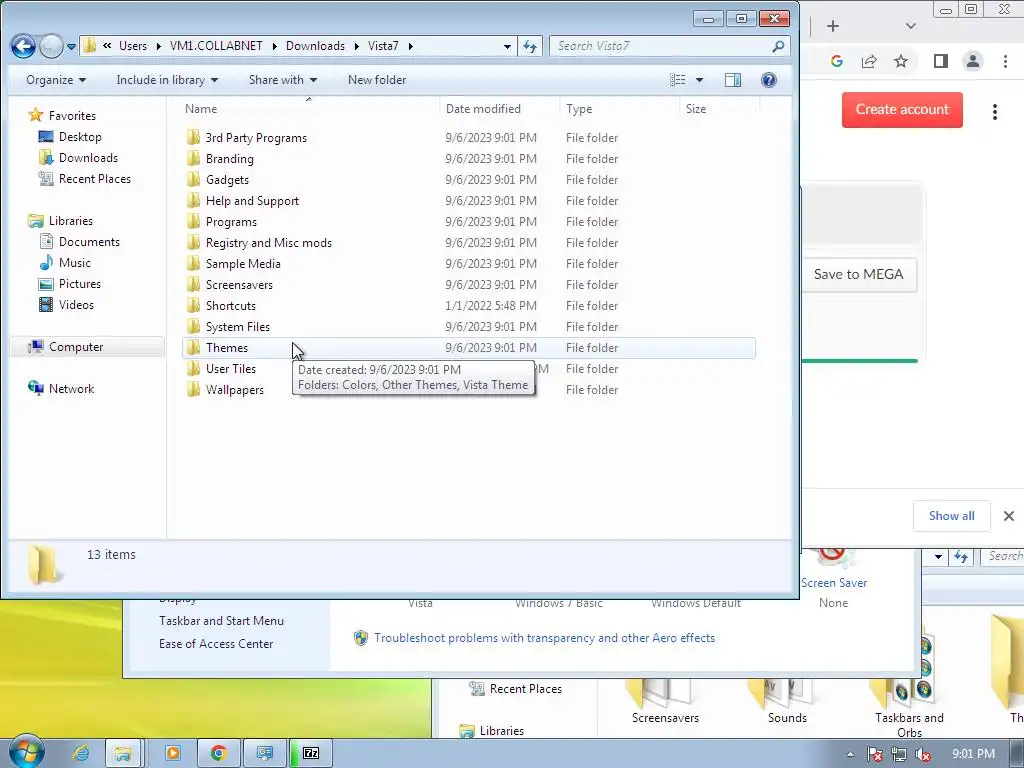Open the Share with menu
The height and width of the screenshot is (768, 1024).
click(x=283, y=80)
